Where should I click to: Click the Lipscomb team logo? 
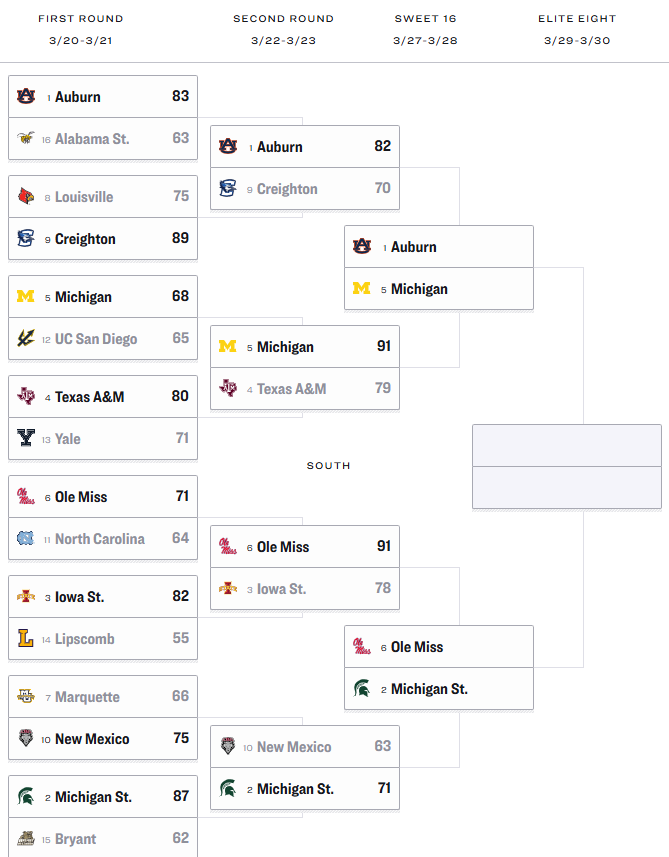(26, 639)
